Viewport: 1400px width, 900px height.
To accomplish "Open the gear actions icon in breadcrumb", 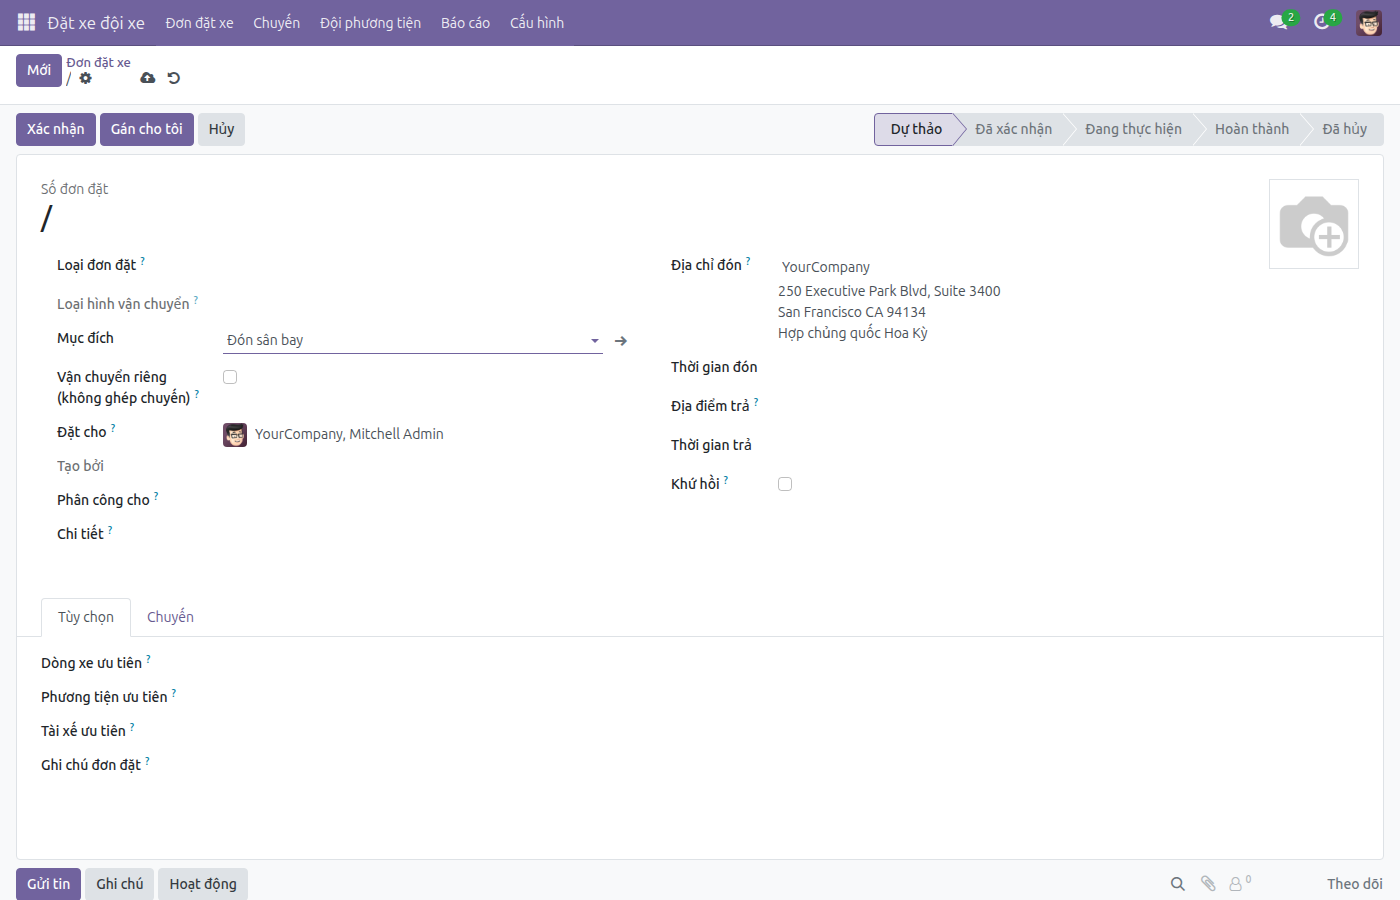I will click(86, 78).
